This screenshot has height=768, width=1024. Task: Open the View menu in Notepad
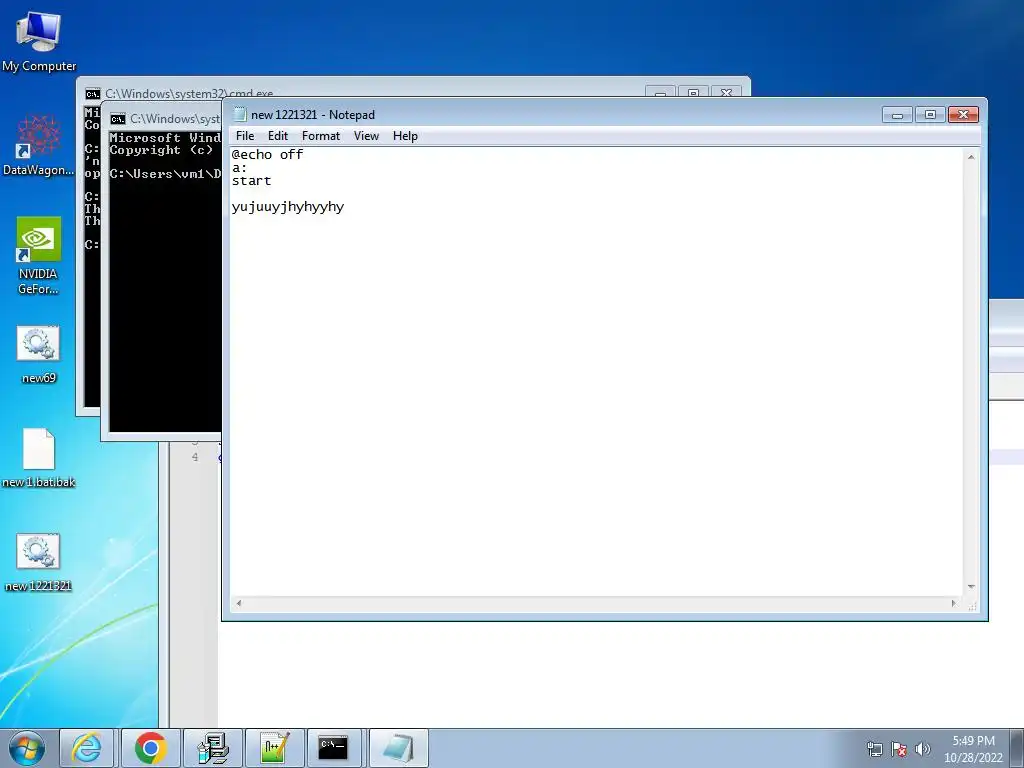click(366, 136)
